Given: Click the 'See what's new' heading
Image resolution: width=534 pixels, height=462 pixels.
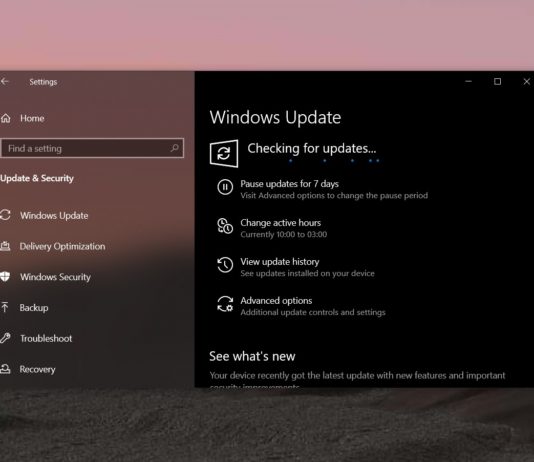Looking at the screenshot, I should pos(252,356).
